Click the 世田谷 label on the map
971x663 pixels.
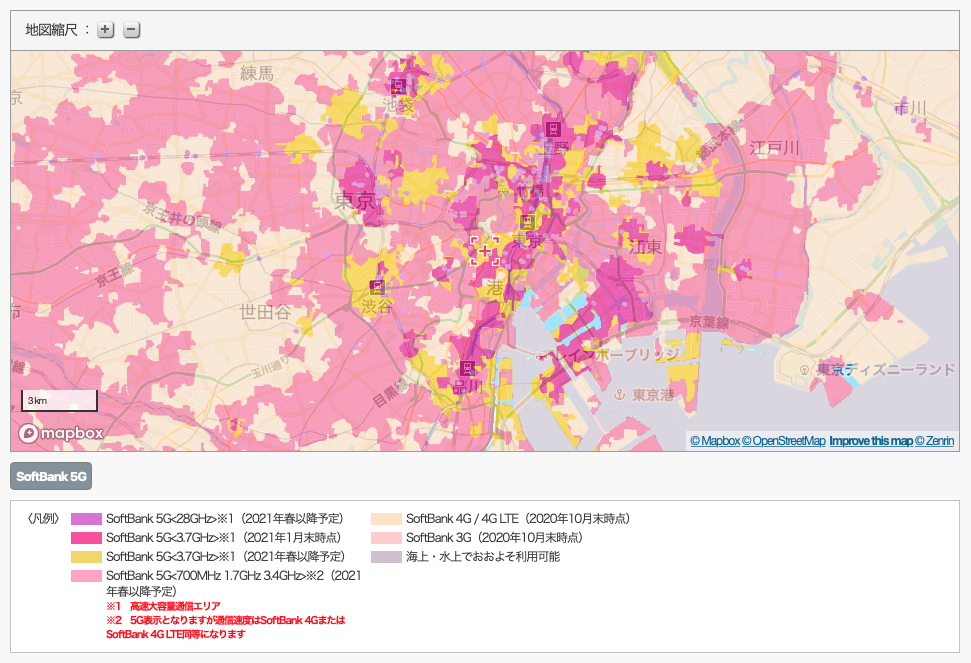click(265, 311)
